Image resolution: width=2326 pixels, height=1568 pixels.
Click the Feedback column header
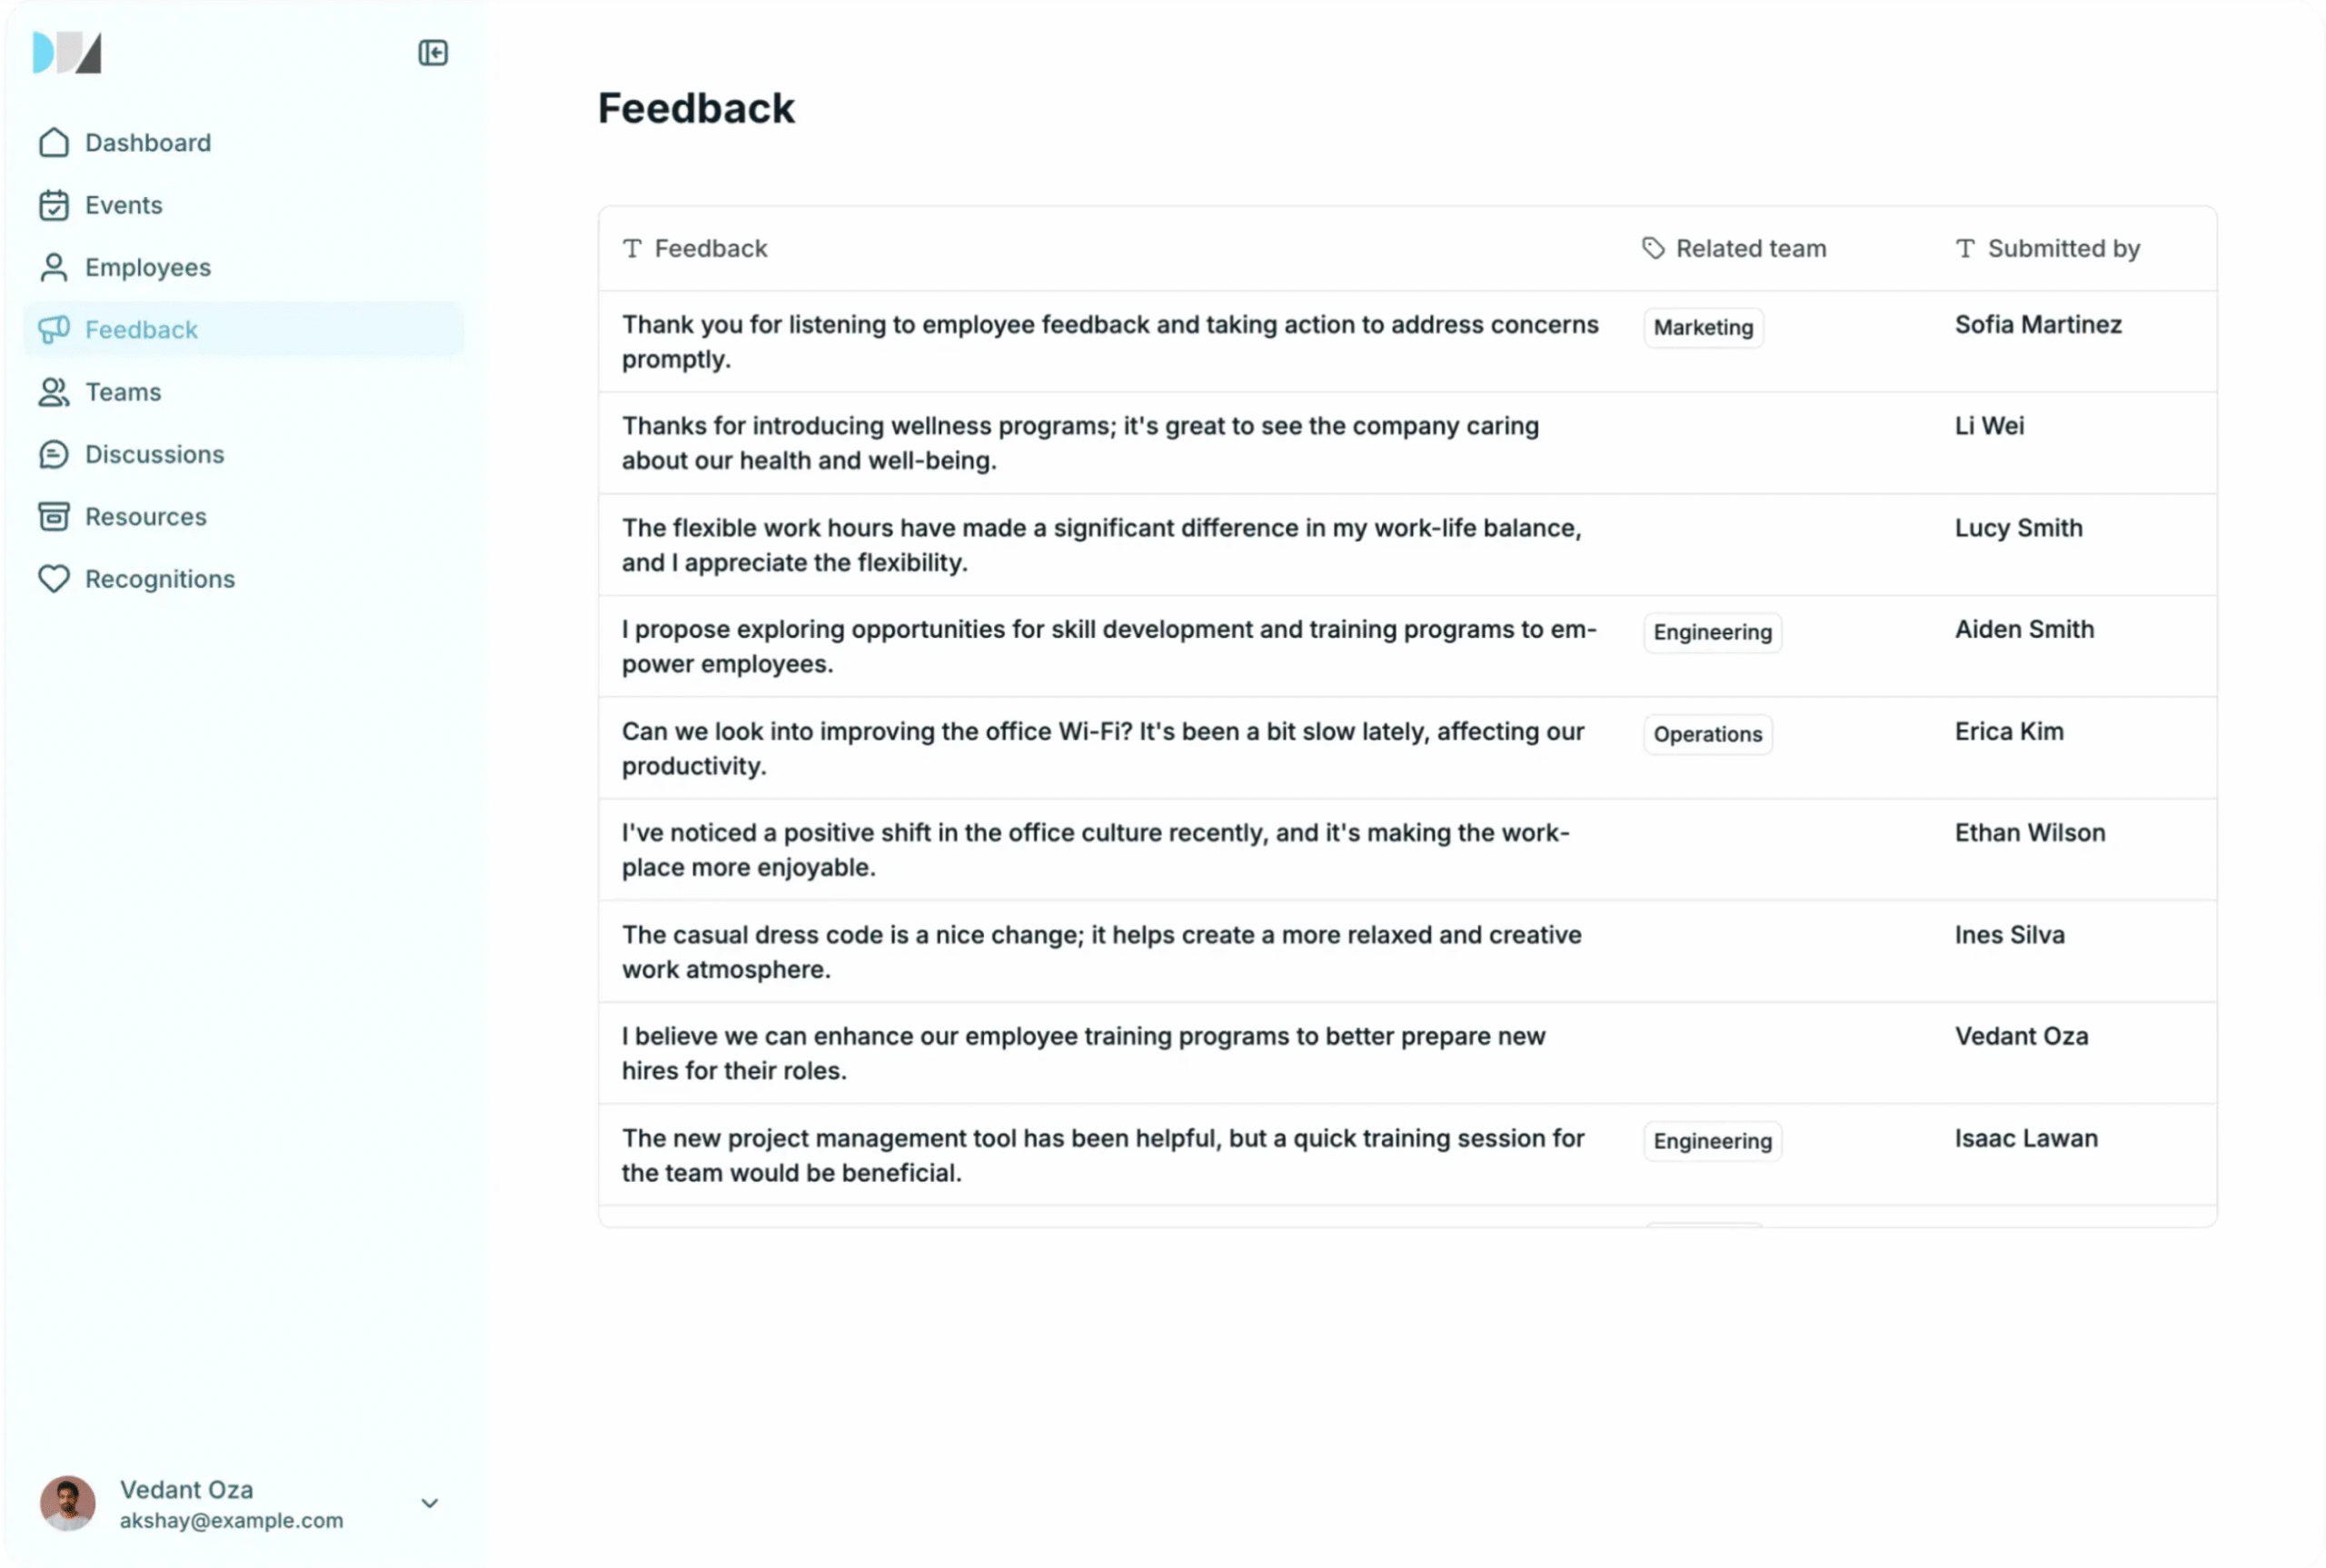tap(710, 249)
